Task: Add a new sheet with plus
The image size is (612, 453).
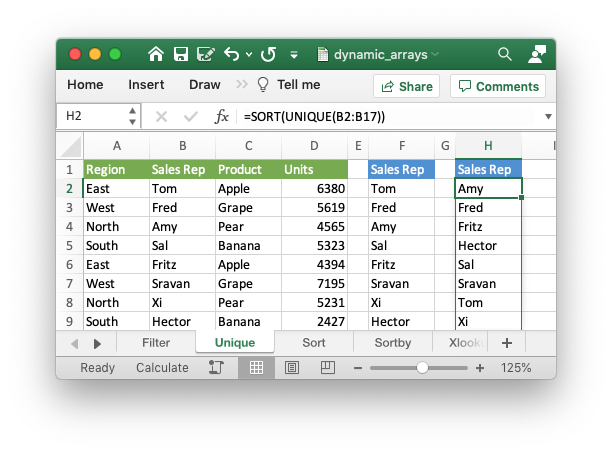Action: point(507,343)
